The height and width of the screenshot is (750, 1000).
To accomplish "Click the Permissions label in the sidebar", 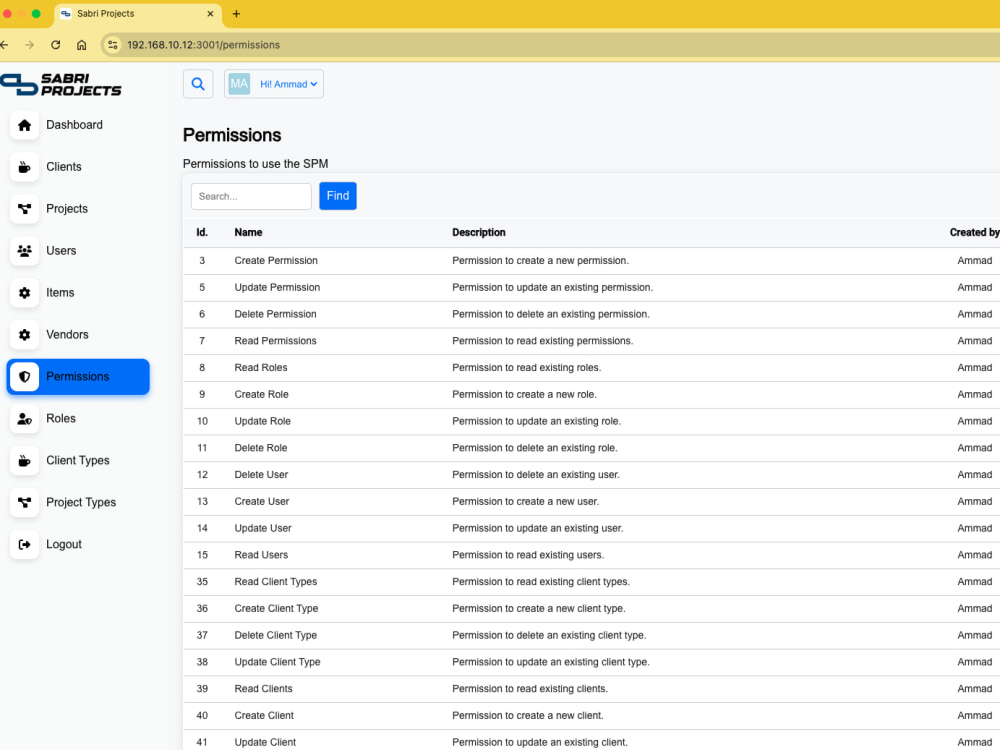I will (77, 377).
